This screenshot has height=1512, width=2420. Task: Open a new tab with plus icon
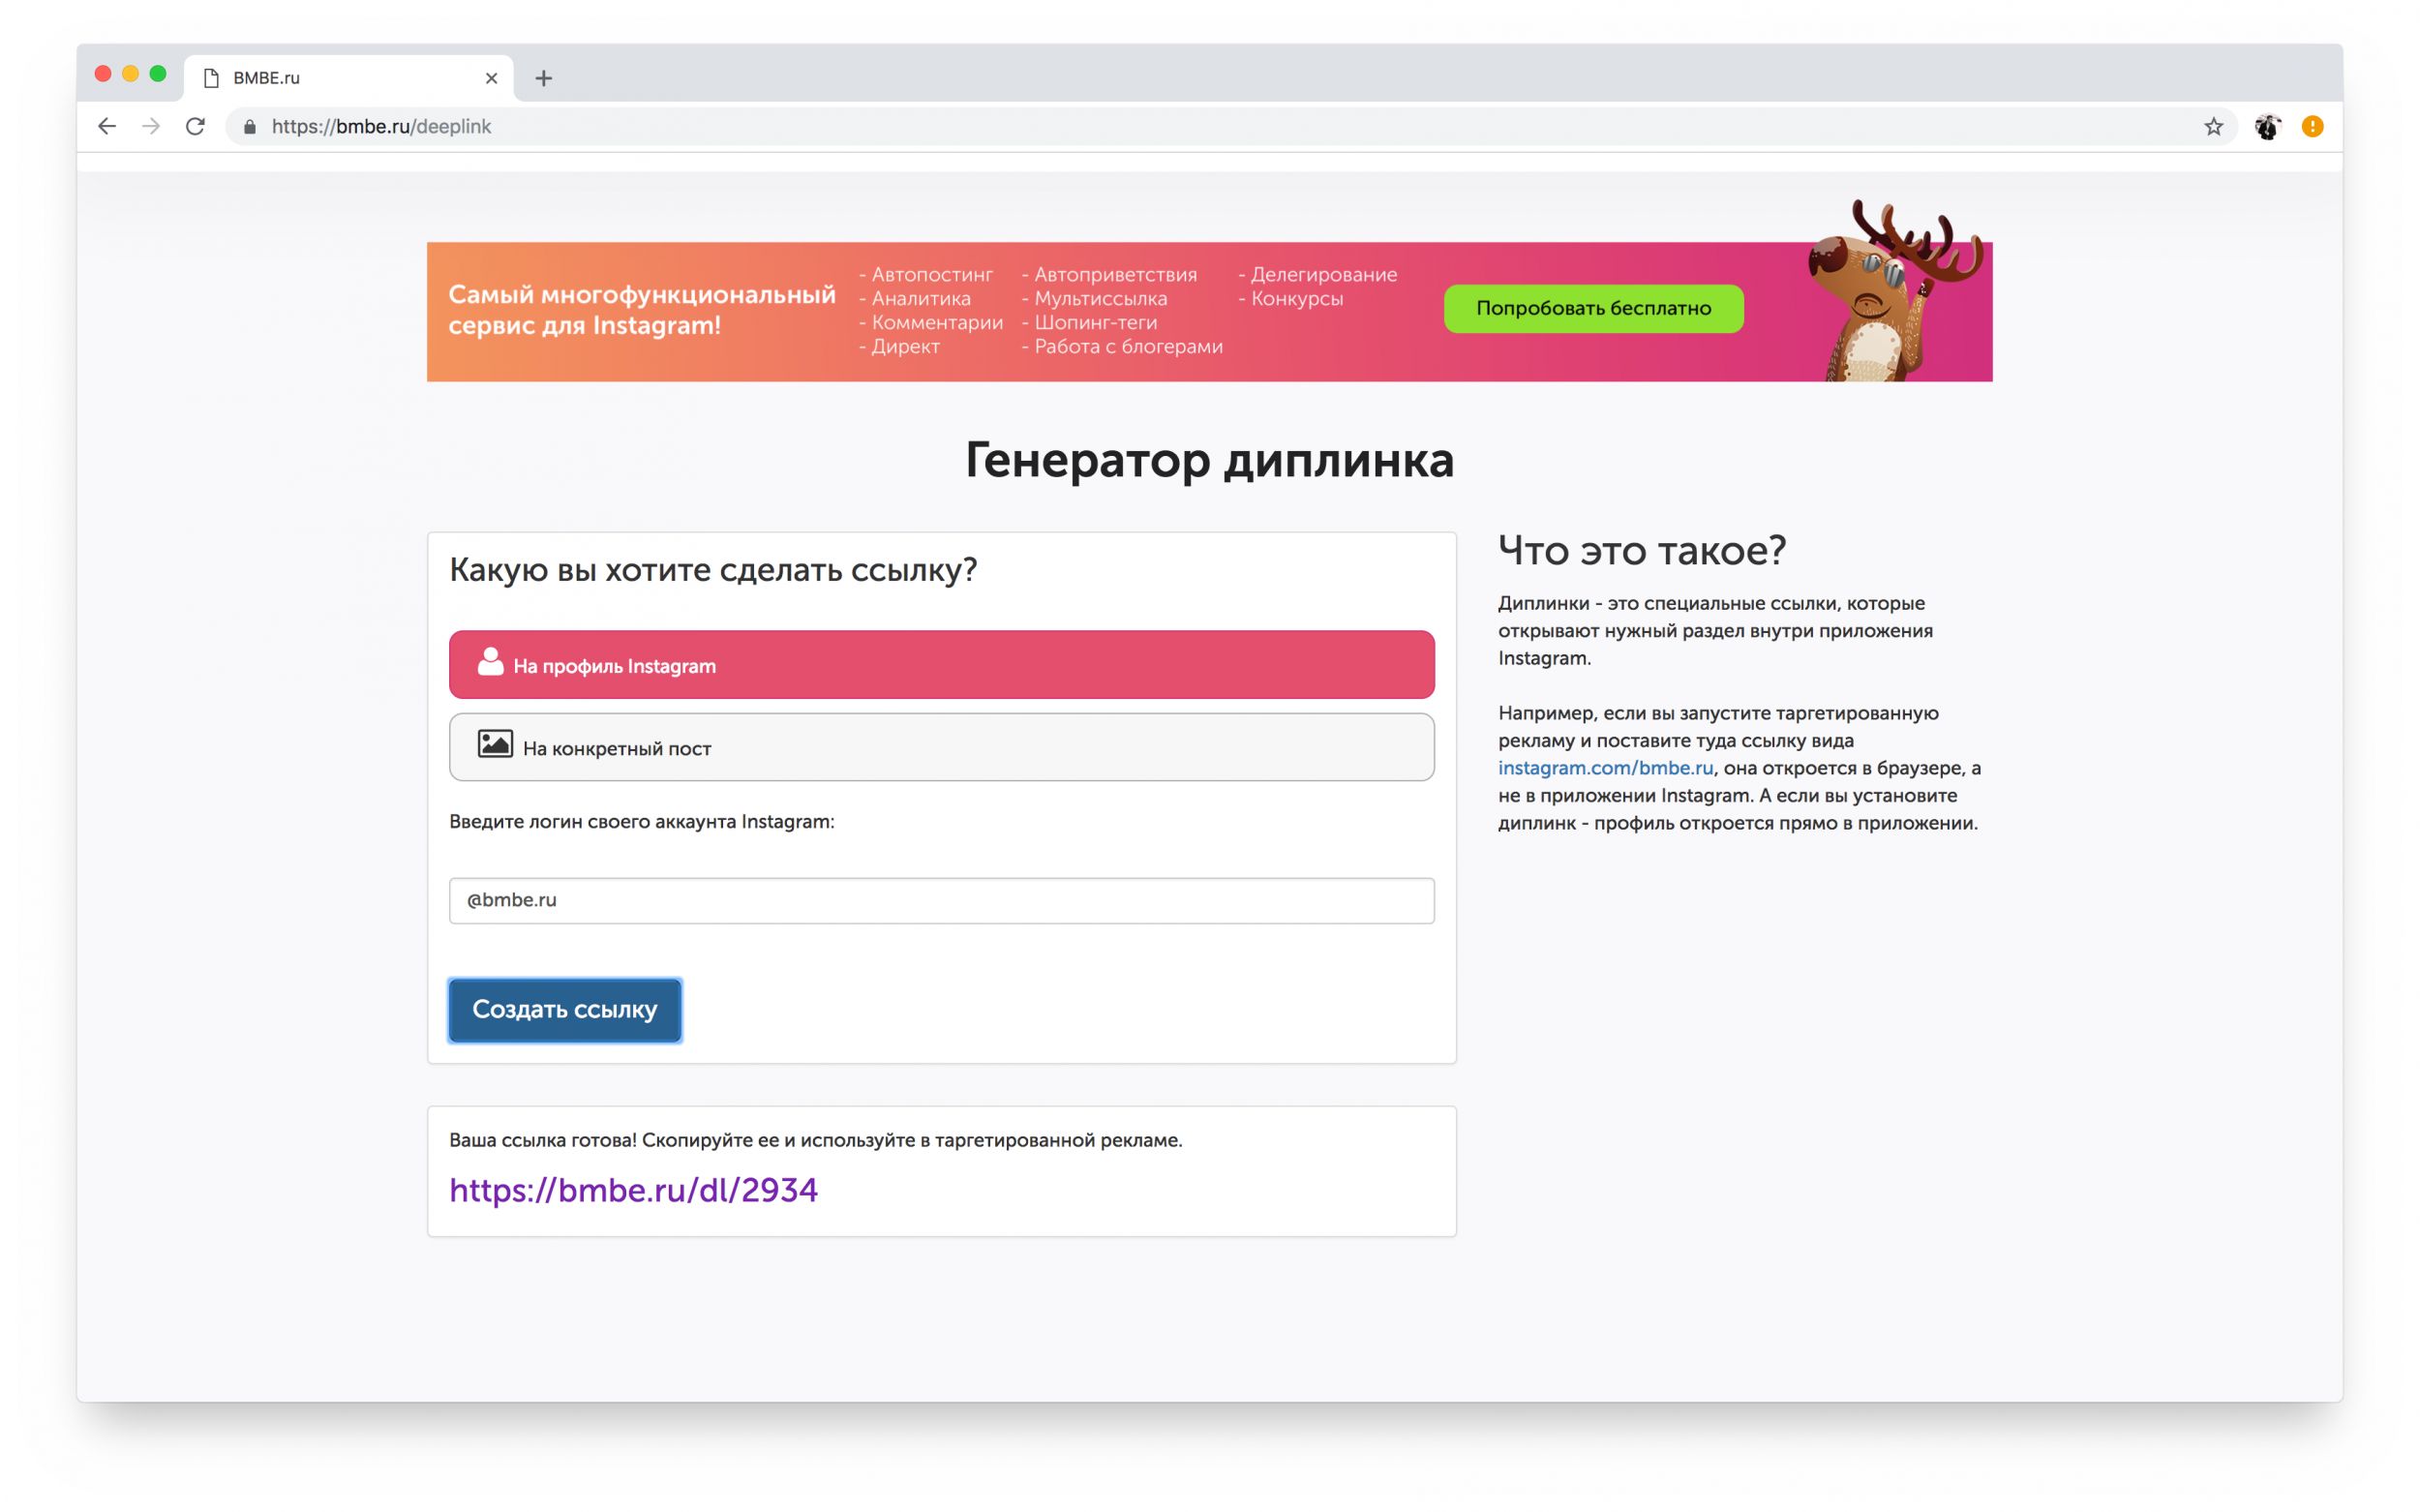coord(543,78)
